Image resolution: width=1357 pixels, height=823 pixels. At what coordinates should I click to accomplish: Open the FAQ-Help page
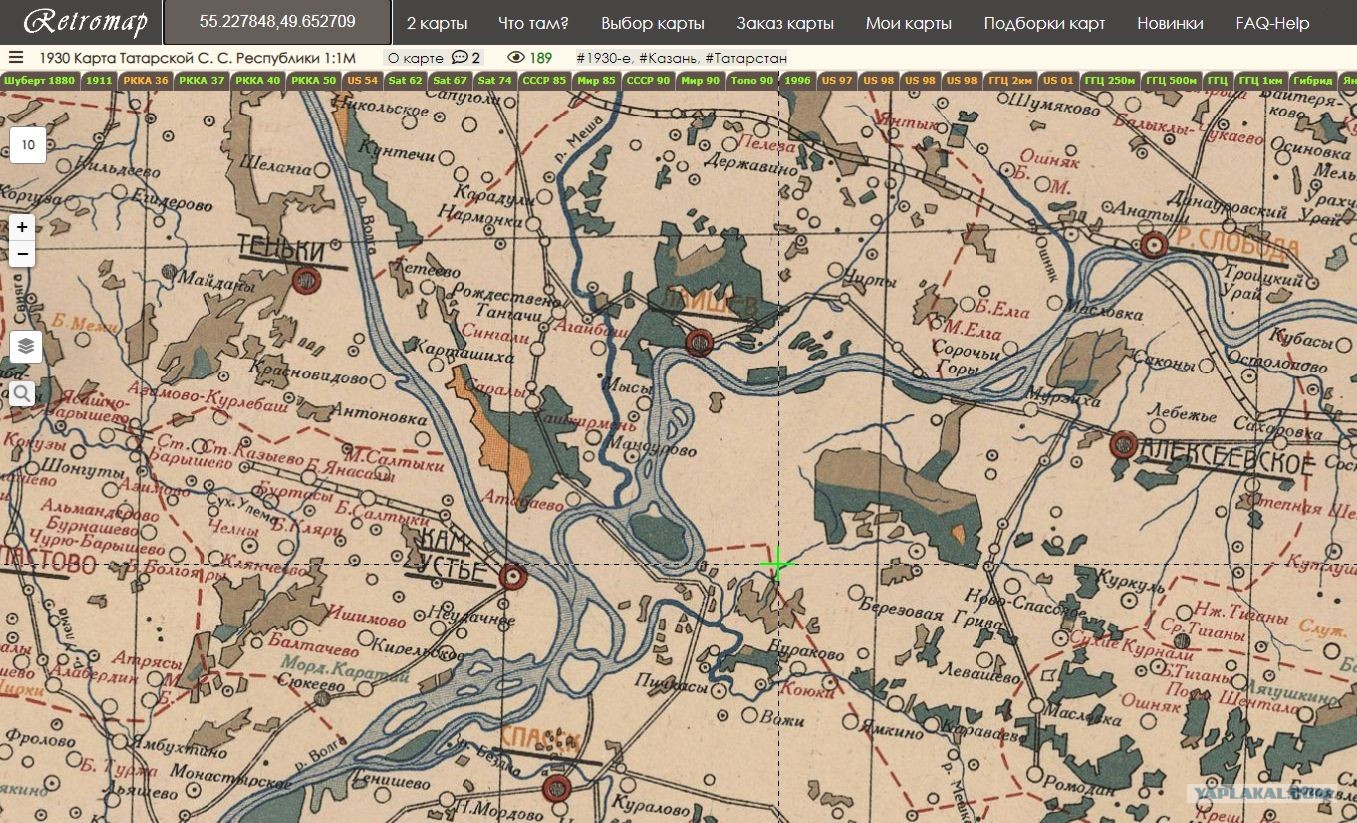point(1272,23)
